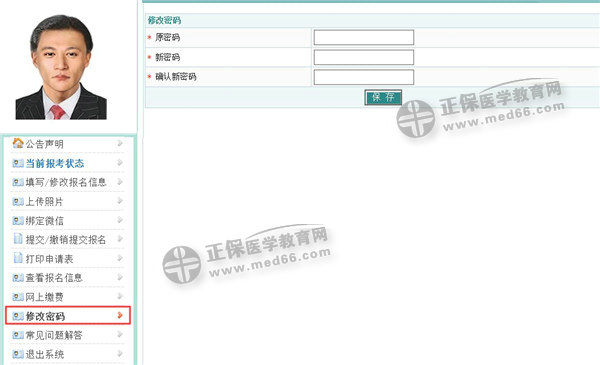This screenshot has height=365, width=600.
Task: Click the 常见问题解答 link
Action: [x=54, y=336]
